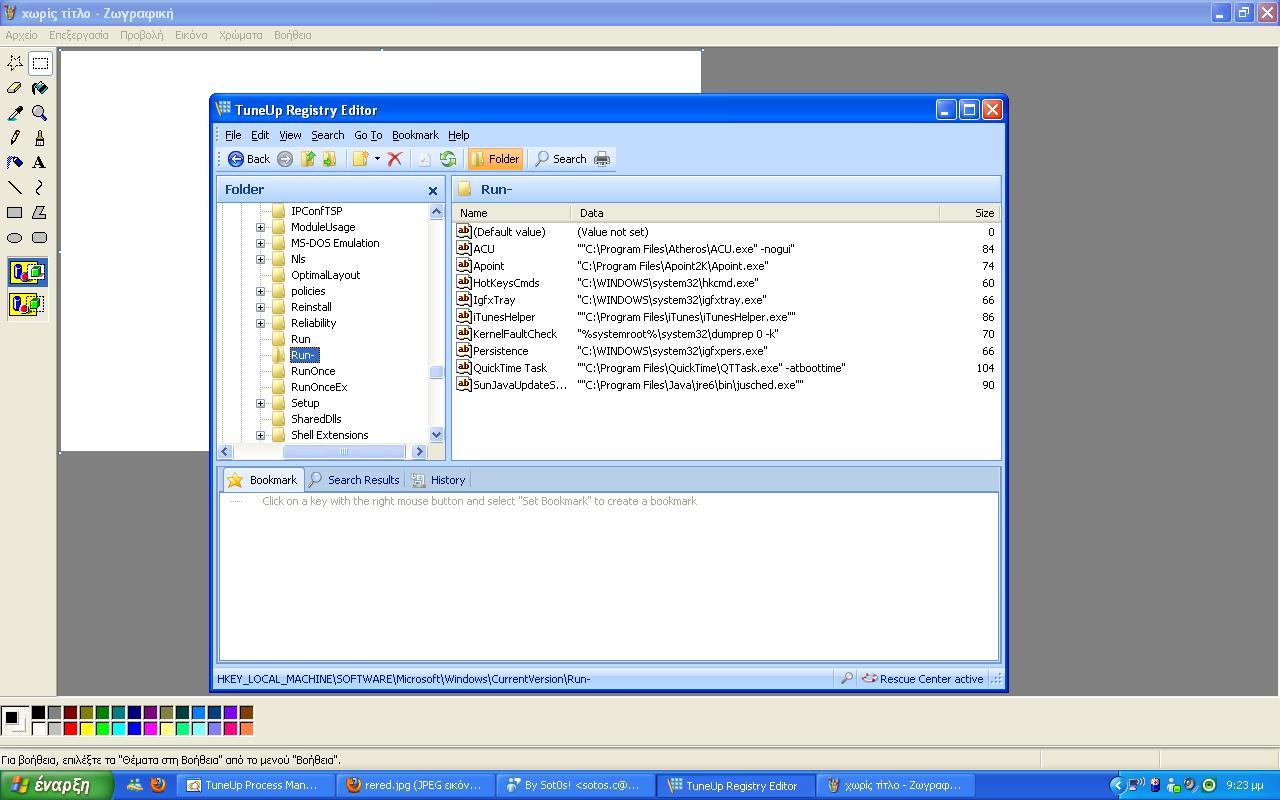Viewport: 1280px width, 800px height.
Task: Choose the Rounded rectangle tool
Action: point(40,237)
